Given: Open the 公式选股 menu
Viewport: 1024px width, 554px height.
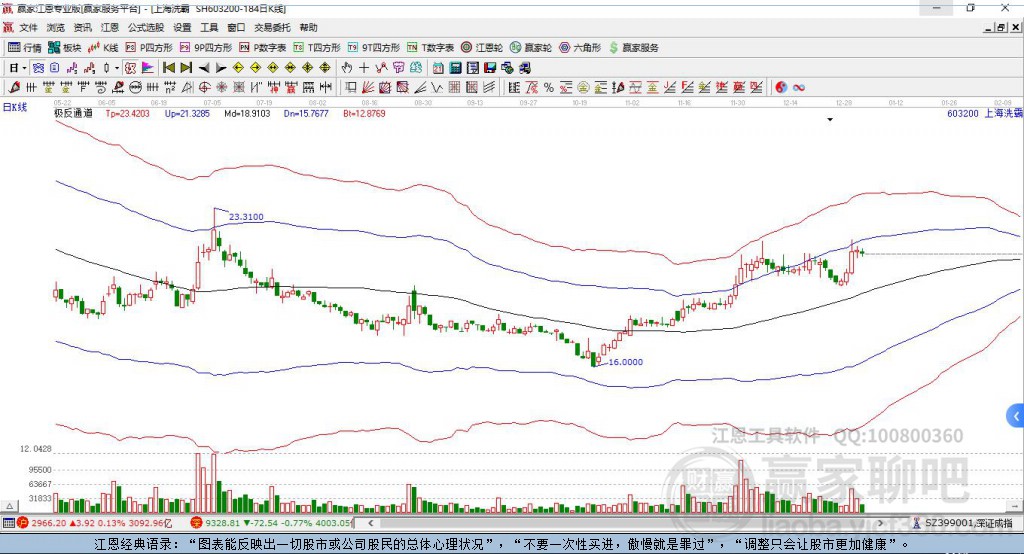Looking at the screenshot, I should [x=146, y=27].
